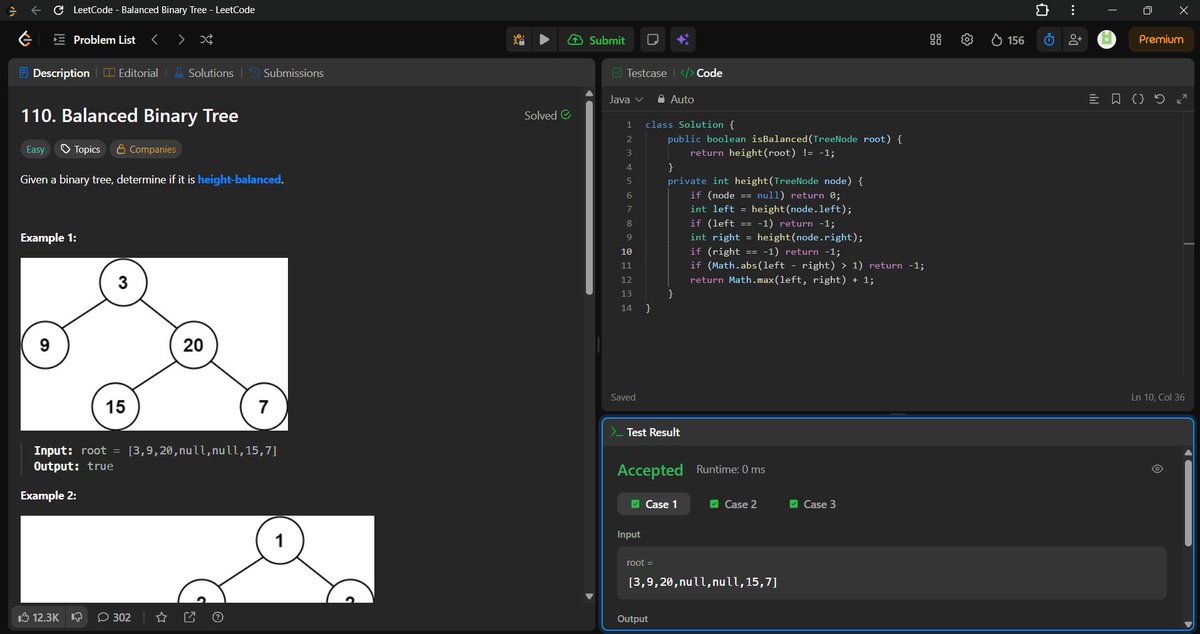The image size is (1200, 634).
Task: Switch to the Submissions tab
Action: [x=286, y=73]
